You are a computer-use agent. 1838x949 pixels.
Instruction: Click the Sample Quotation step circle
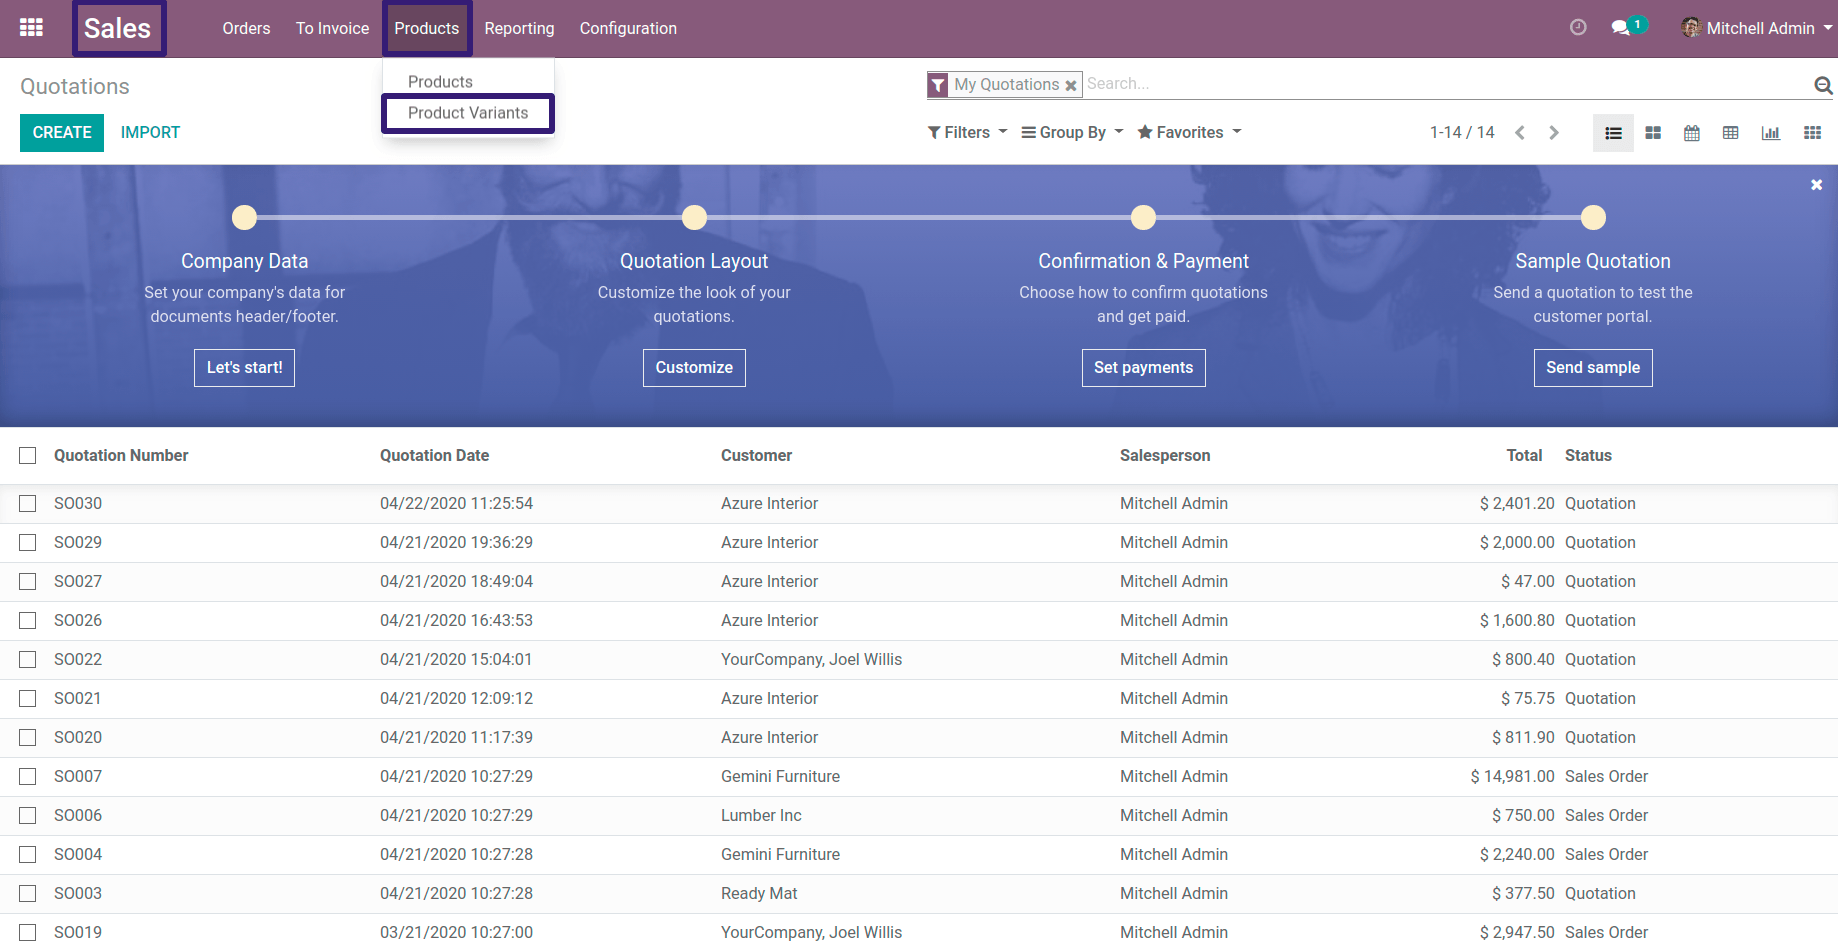[x=1593, y=217]
